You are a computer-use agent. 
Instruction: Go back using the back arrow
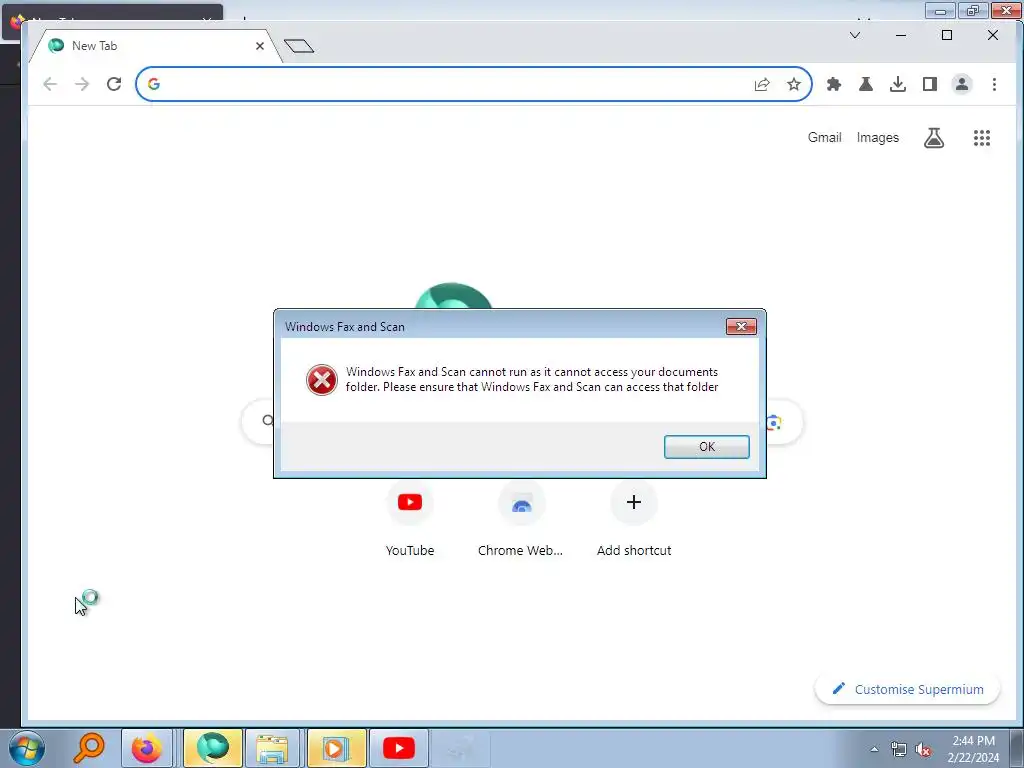click(50, 84)
